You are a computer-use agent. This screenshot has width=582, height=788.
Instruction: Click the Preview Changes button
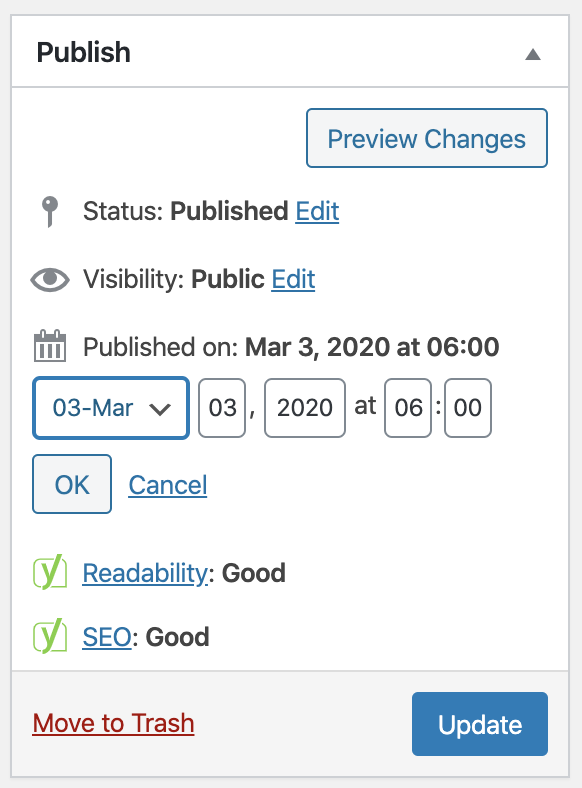click(x=427, y=138)
